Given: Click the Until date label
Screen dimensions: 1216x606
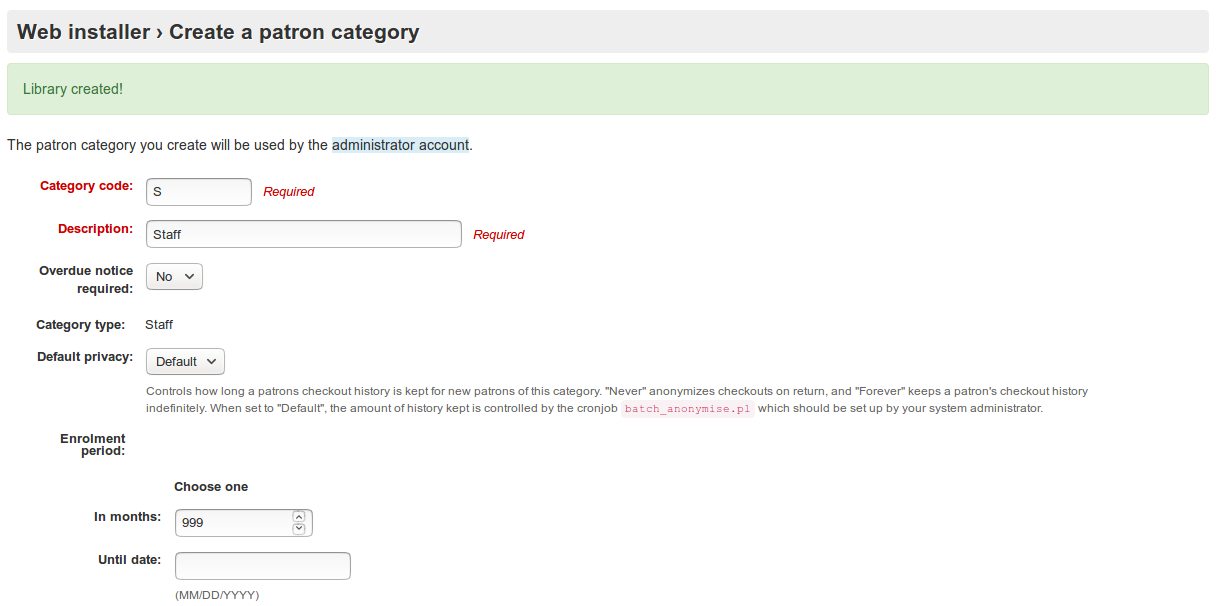Looking at the screenshot, I should [129, 560].
